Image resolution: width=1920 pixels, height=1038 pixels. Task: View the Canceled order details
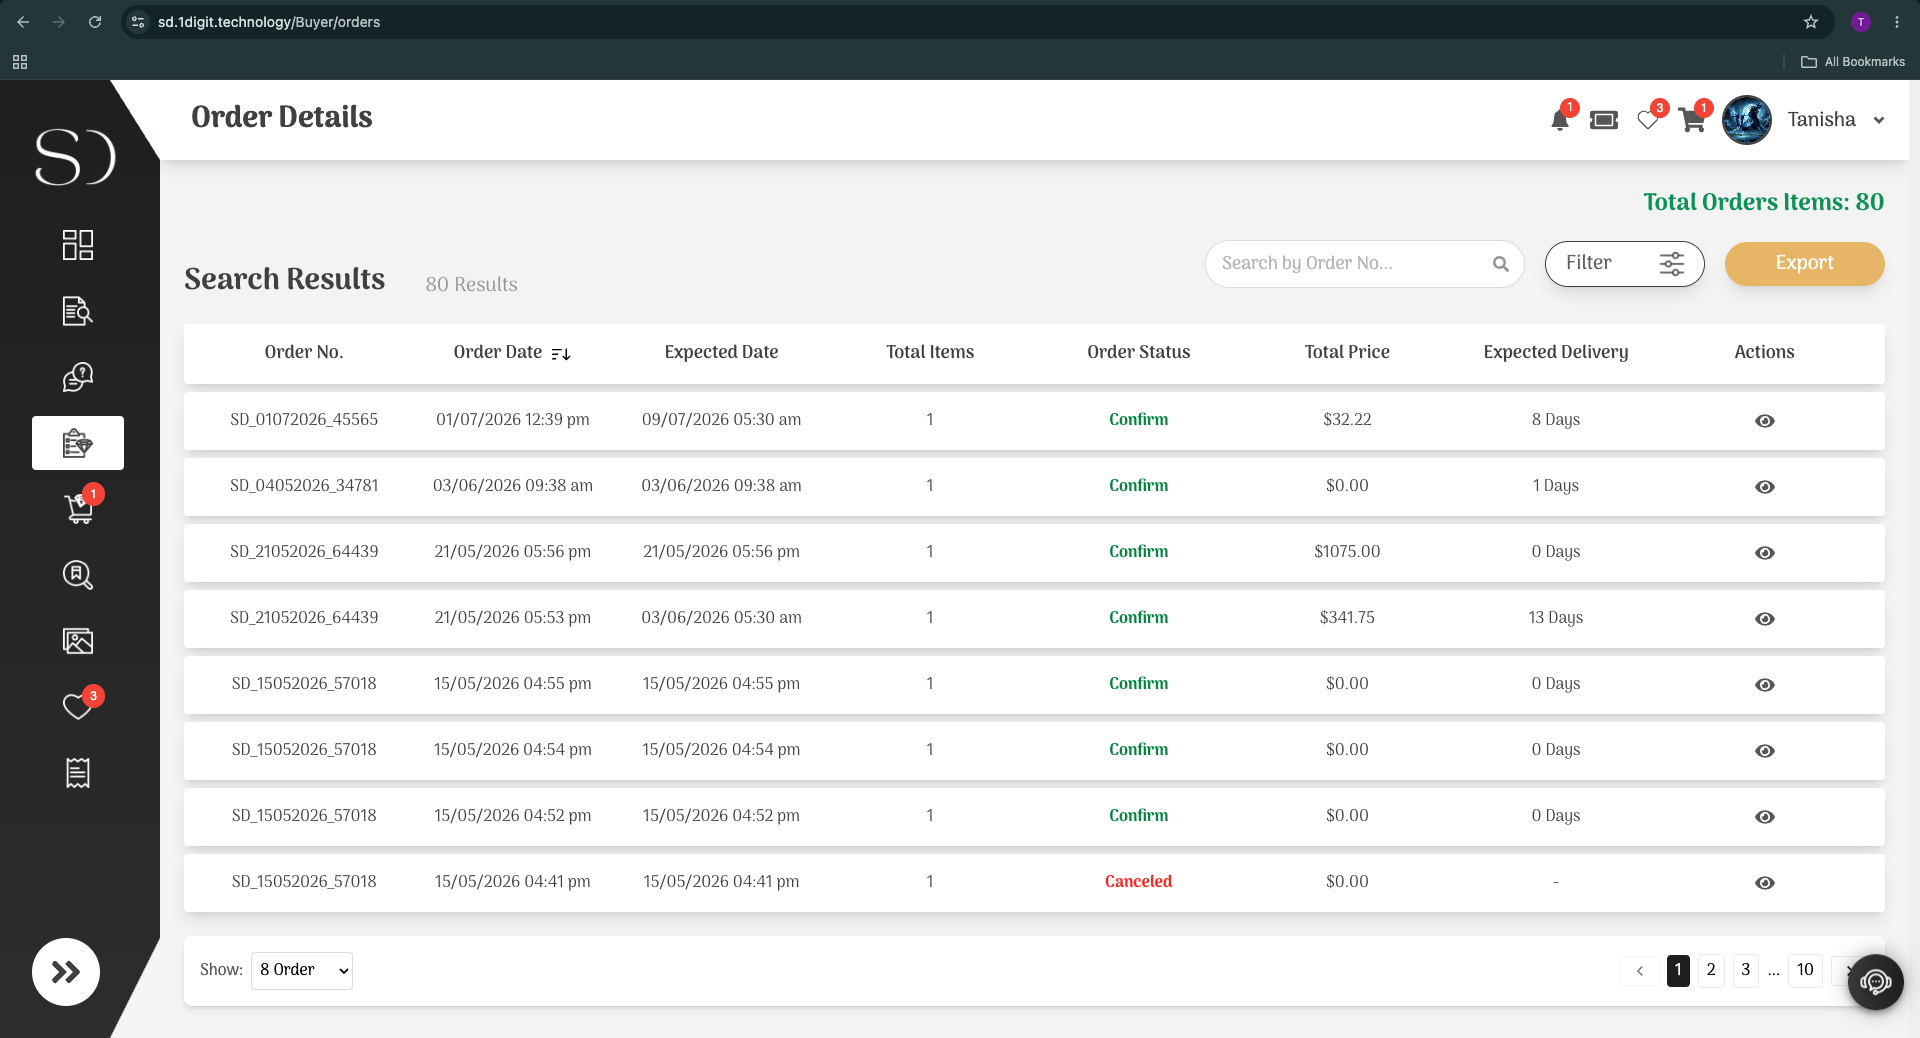click(x=1765, y=883)
